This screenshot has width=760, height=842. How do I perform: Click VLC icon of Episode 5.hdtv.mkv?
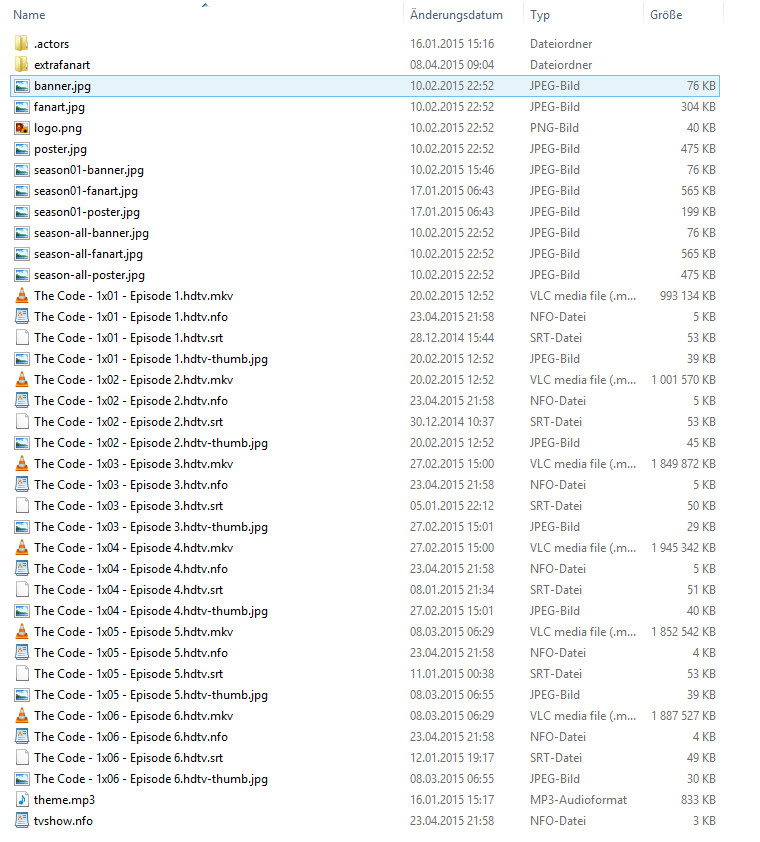[21, 632]
